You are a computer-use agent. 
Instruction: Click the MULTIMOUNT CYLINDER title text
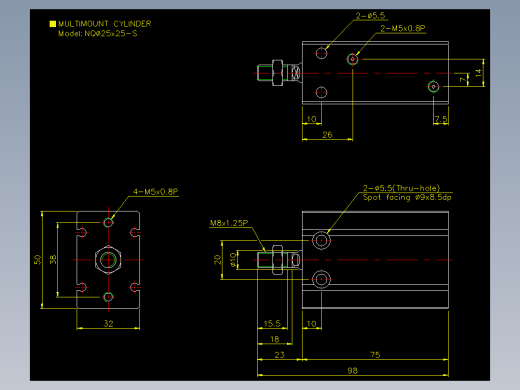point(105,24)
